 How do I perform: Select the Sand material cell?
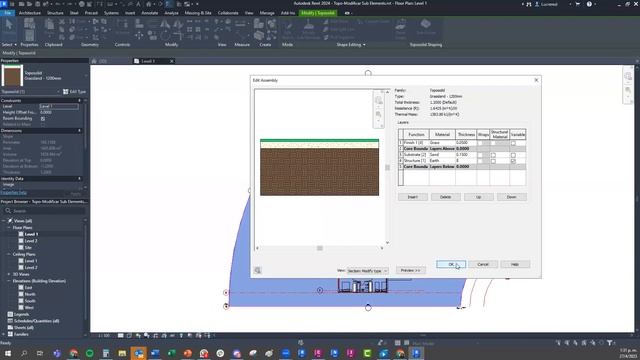[442, 155]
